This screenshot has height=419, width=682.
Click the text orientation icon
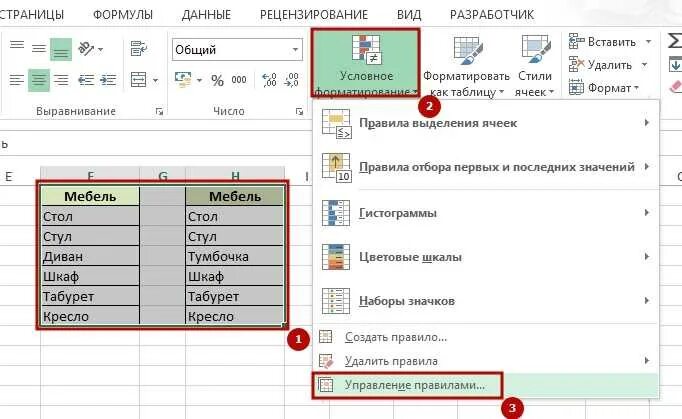[x=86, y=49]
